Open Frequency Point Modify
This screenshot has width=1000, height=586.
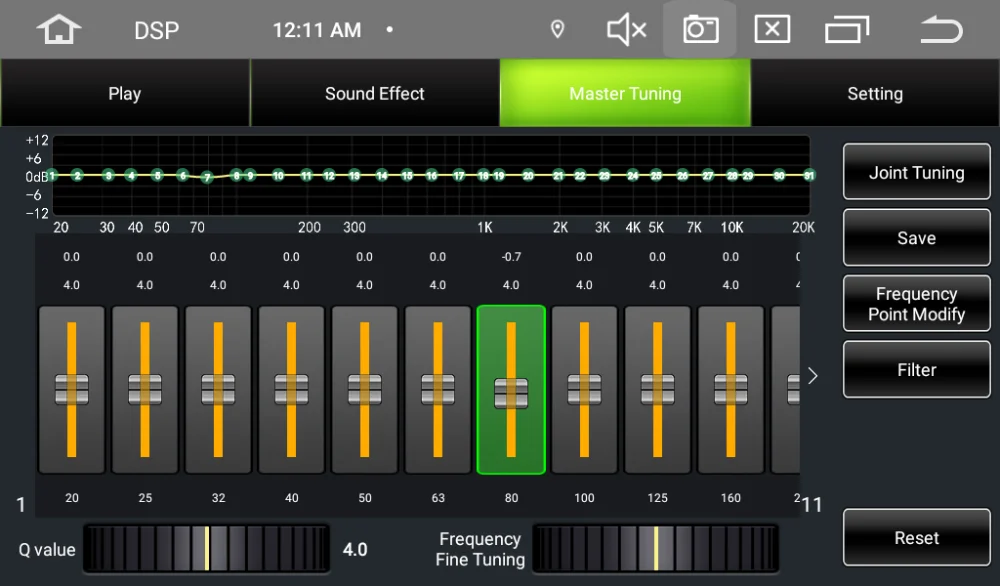916,303
